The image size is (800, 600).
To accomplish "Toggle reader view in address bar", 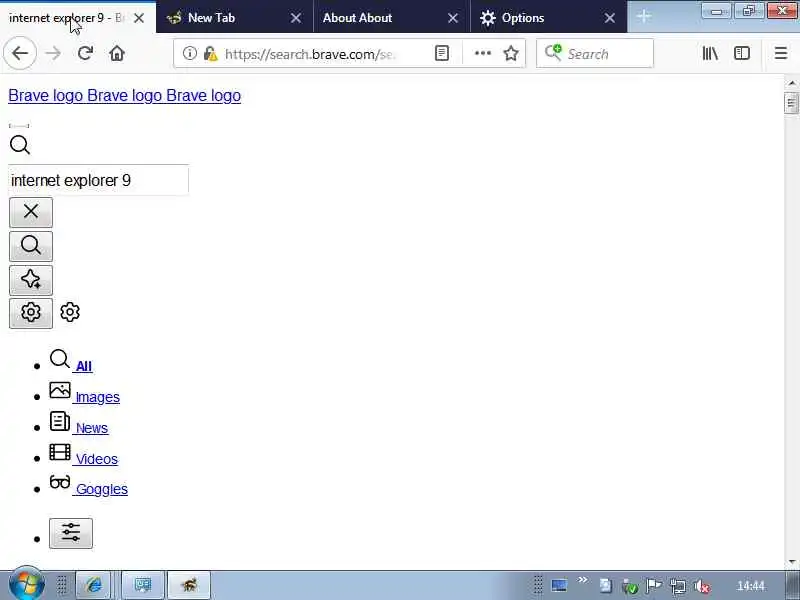I will [x=442, y=53].
